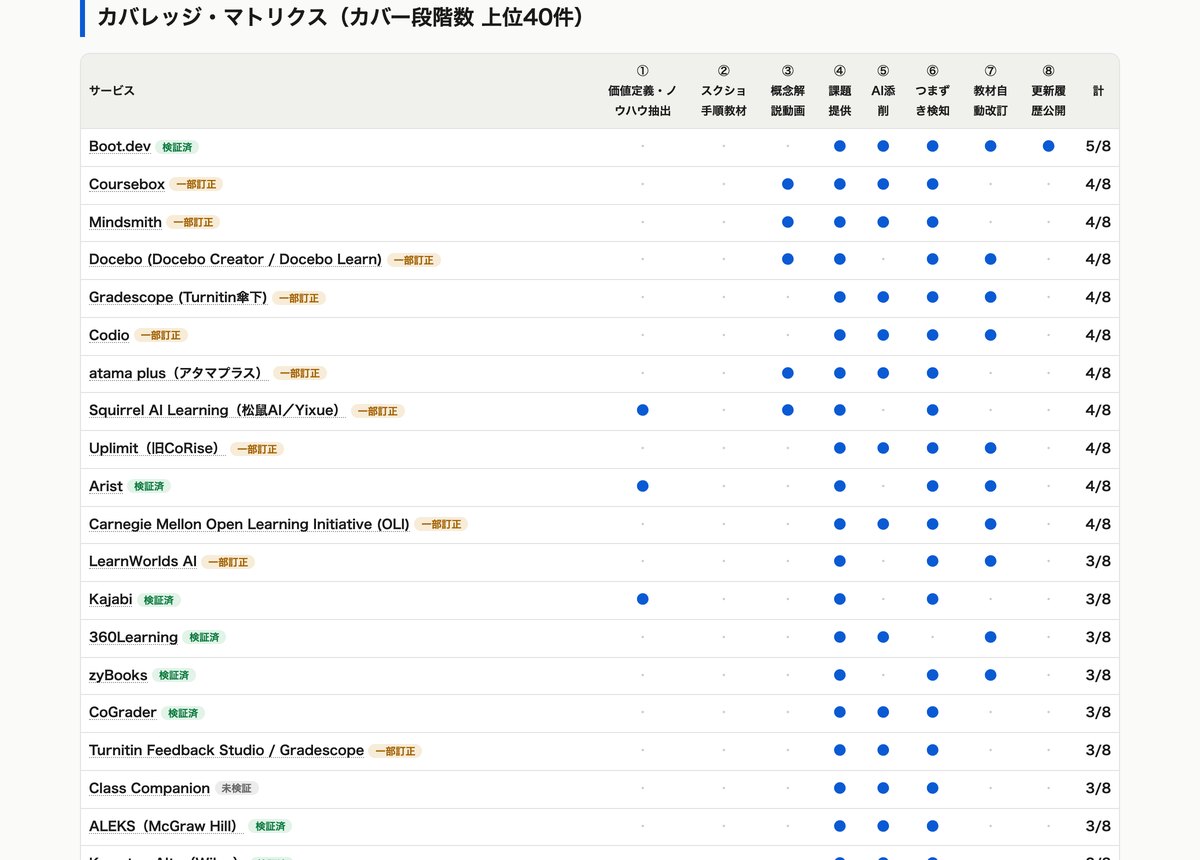Open the ALEKS(McGraw Hill) link

166,826
